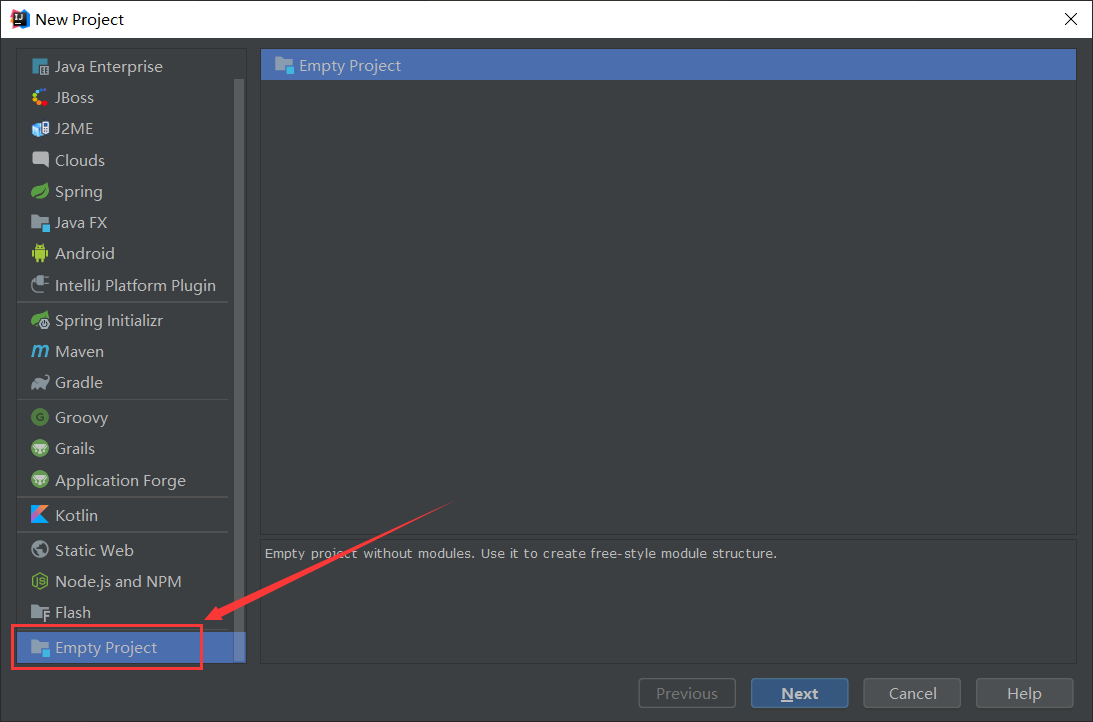This screenshot has width=1093, height=722.
Task: Select the Android robot icon
Action: [40, 254]
